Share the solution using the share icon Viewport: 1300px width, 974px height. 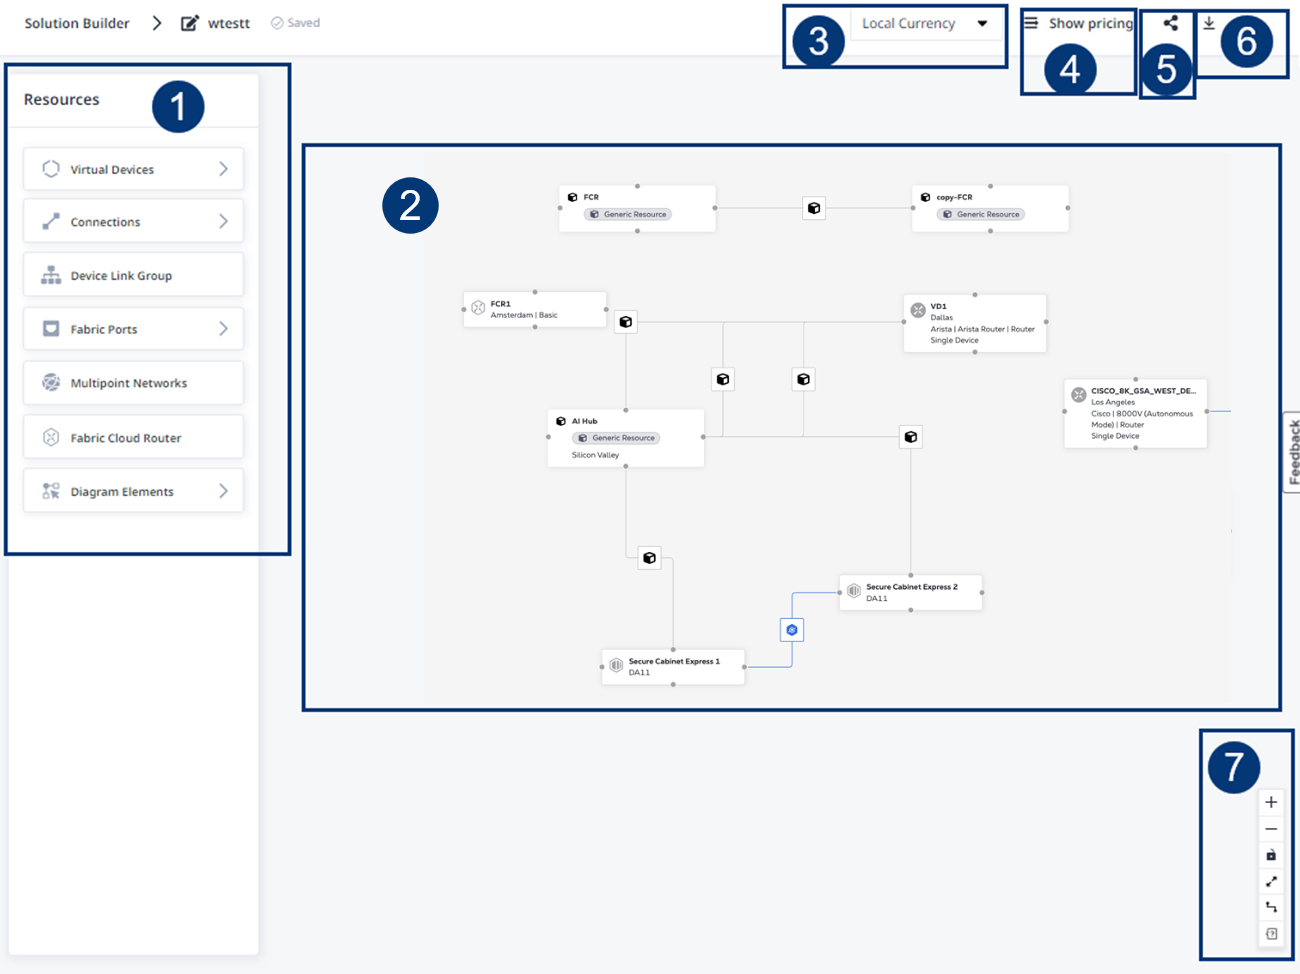[1169, 22]
